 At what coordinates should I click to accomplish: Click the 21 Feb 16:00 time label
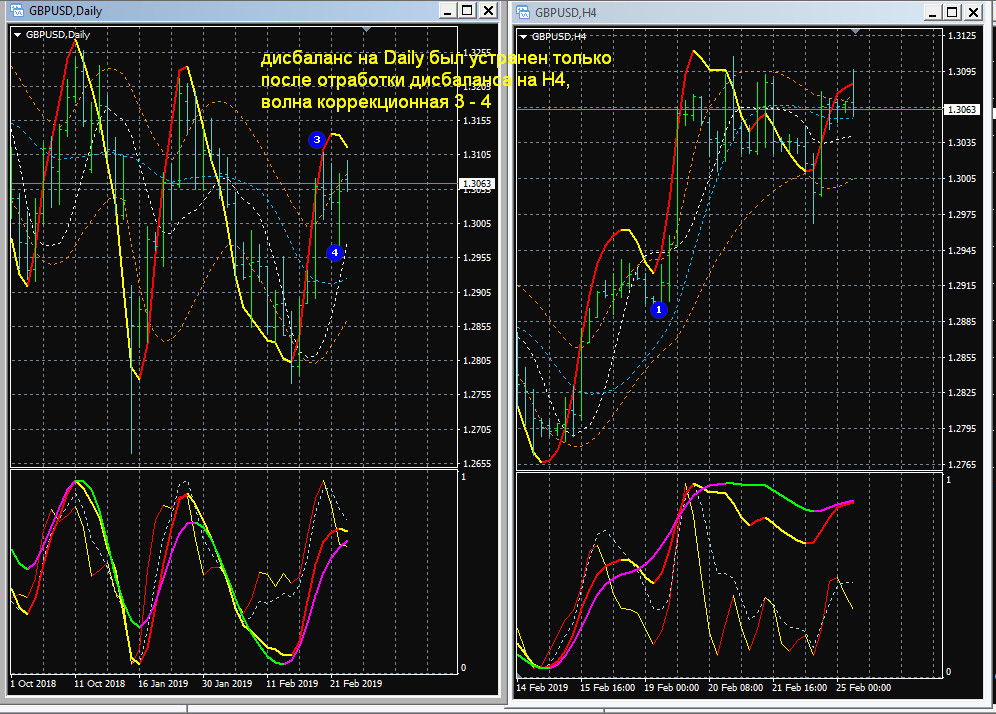click(799, 687)
